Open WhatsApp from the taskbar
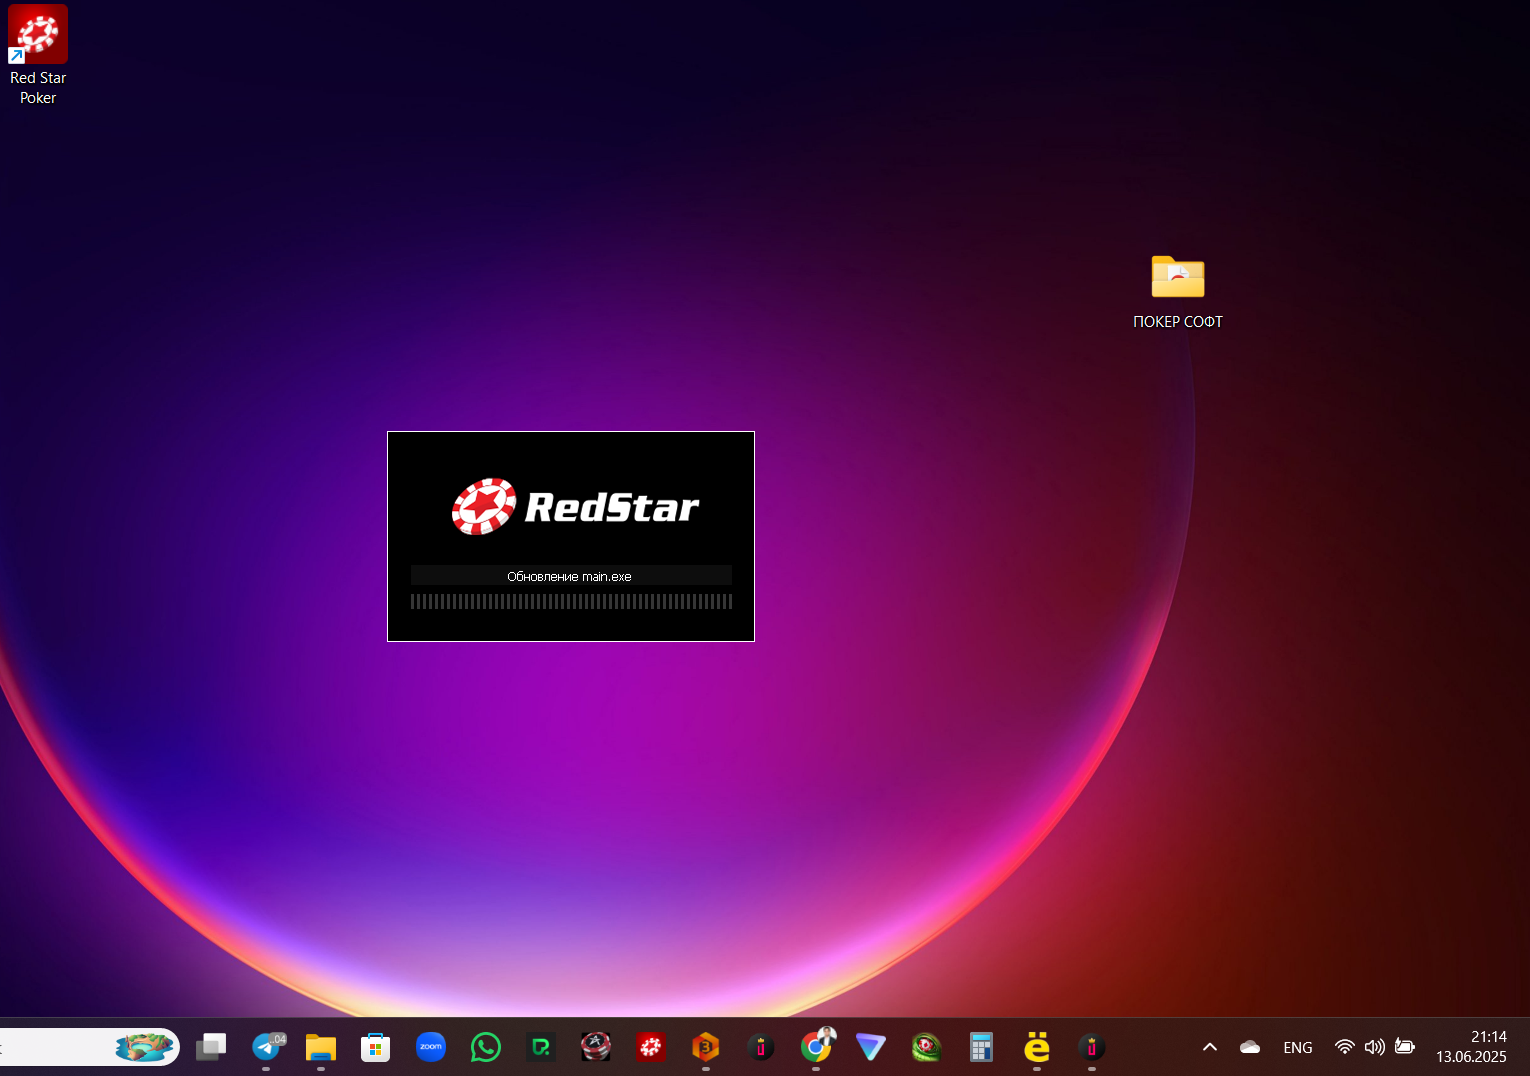The width and height of the screenshot is (1530, 1076). pos(486,1047)
